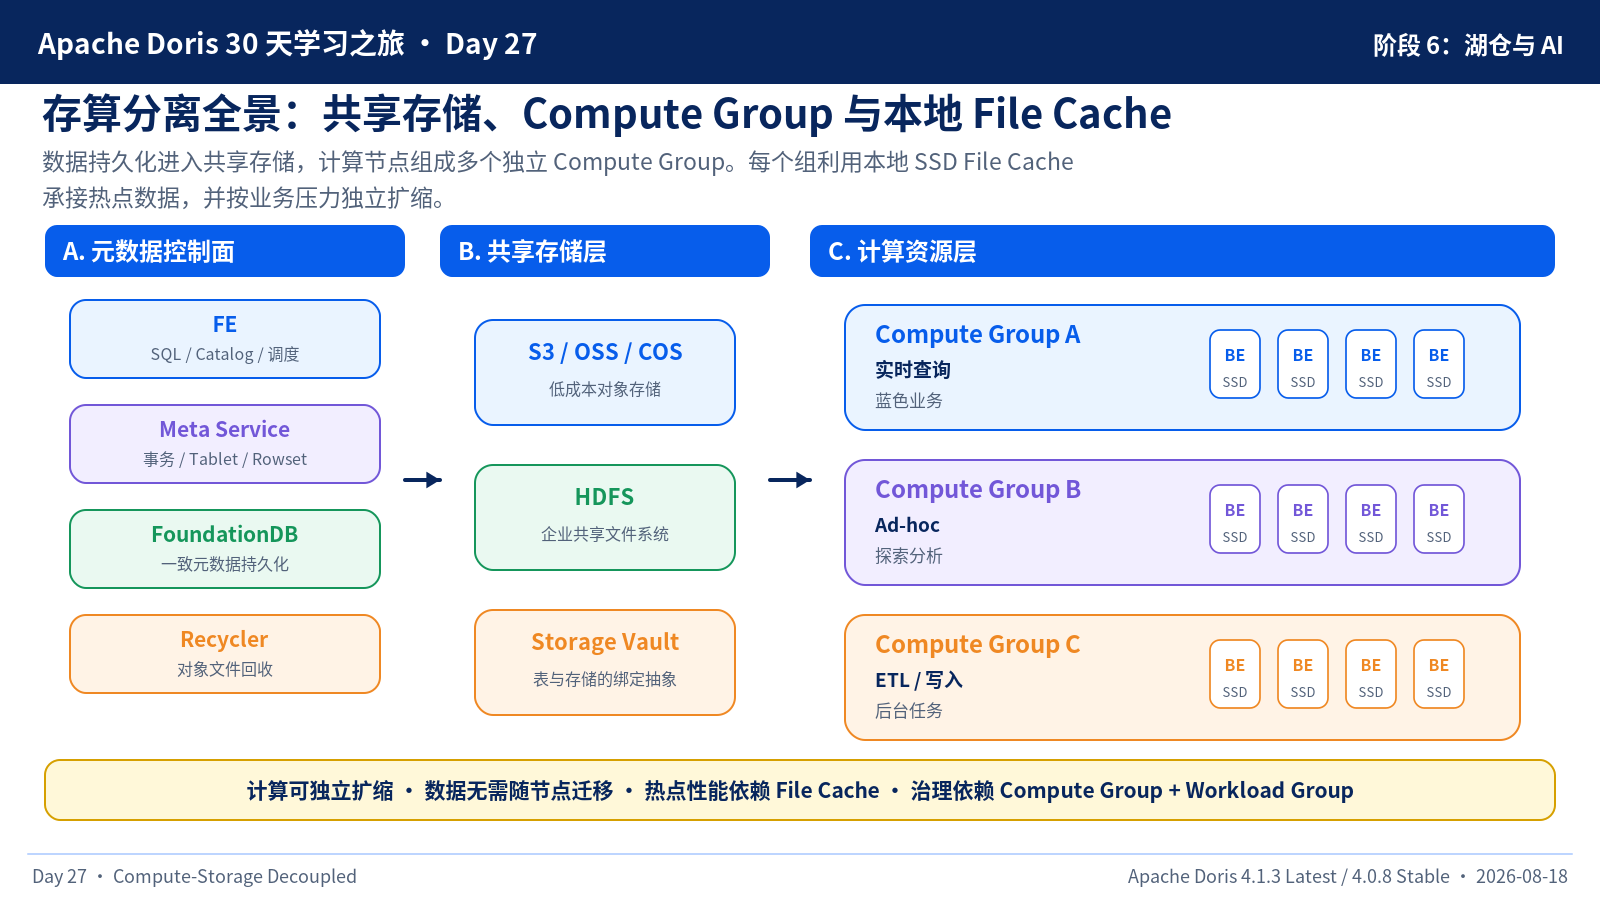Viewport: 1600px width, 900px height.
Task: Click the "S3 / OSS / COS" card title
Action: tap(605, 352)
